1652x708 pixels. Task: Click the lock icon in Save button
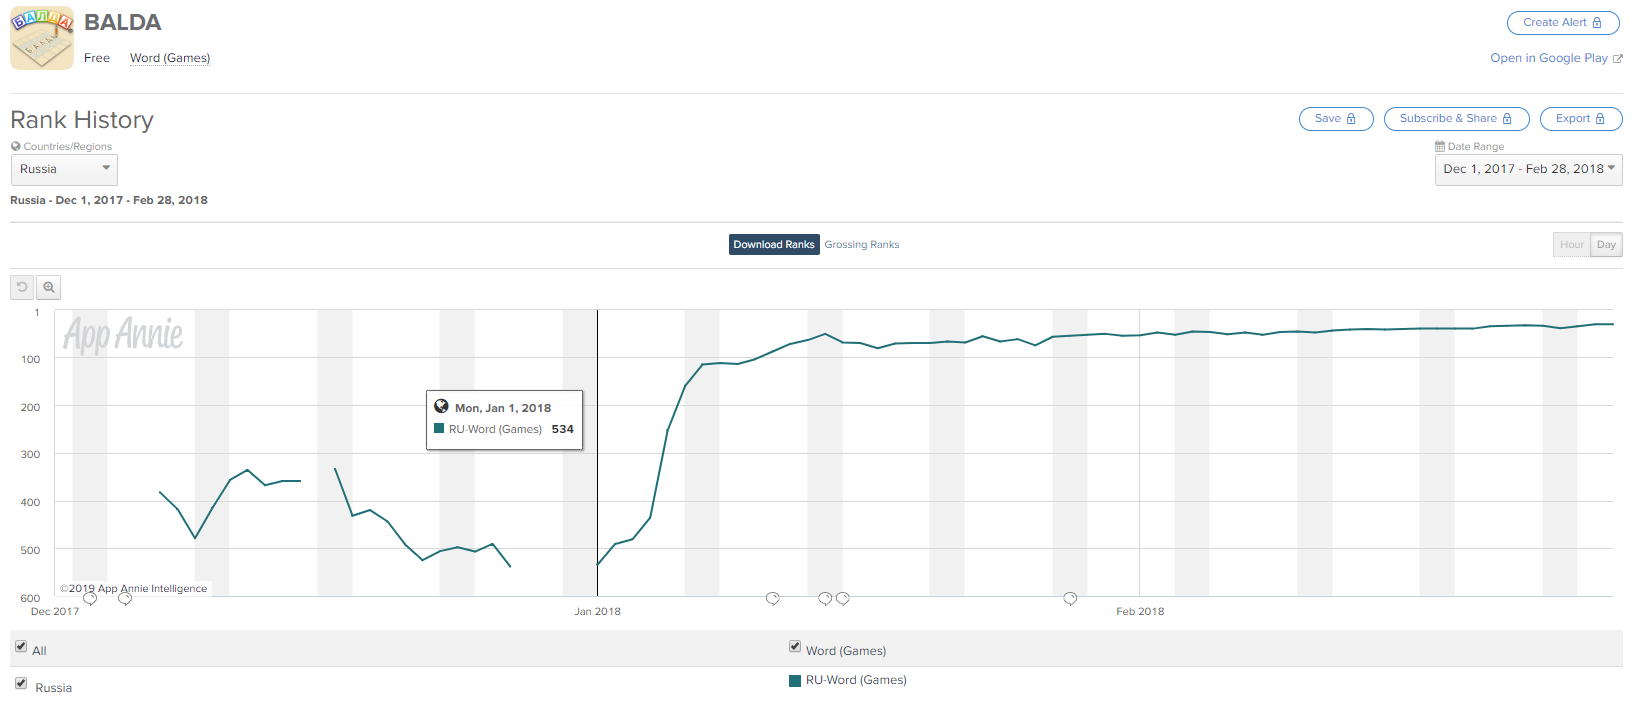1351,118
